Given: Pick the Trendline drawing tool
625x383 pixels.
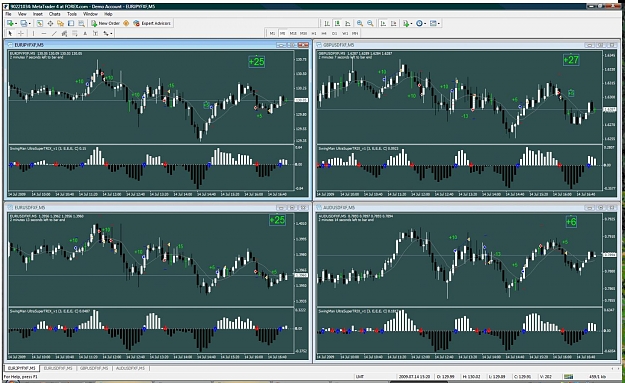Looking at the screenshot, I should tap(54, 33).
